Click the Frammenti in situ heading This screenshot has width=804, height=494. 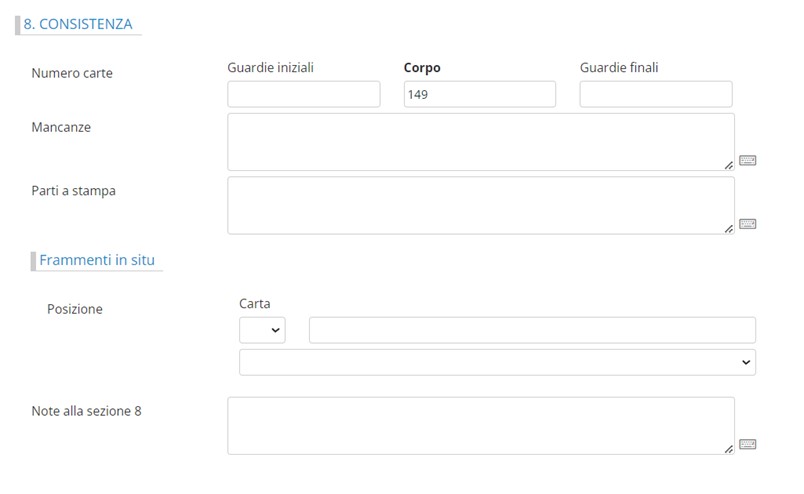(97, 260)
